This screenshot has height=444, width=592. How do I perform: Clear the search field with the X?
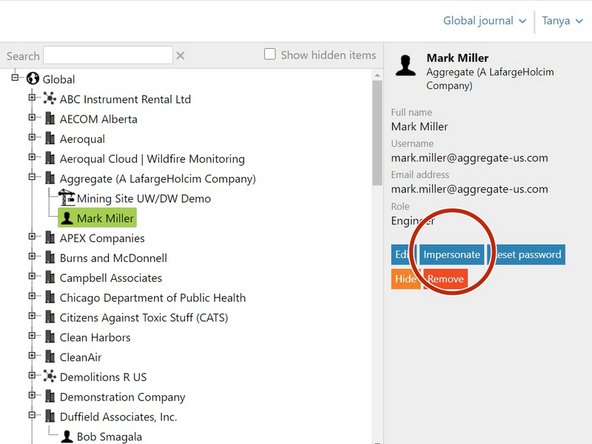180,56
